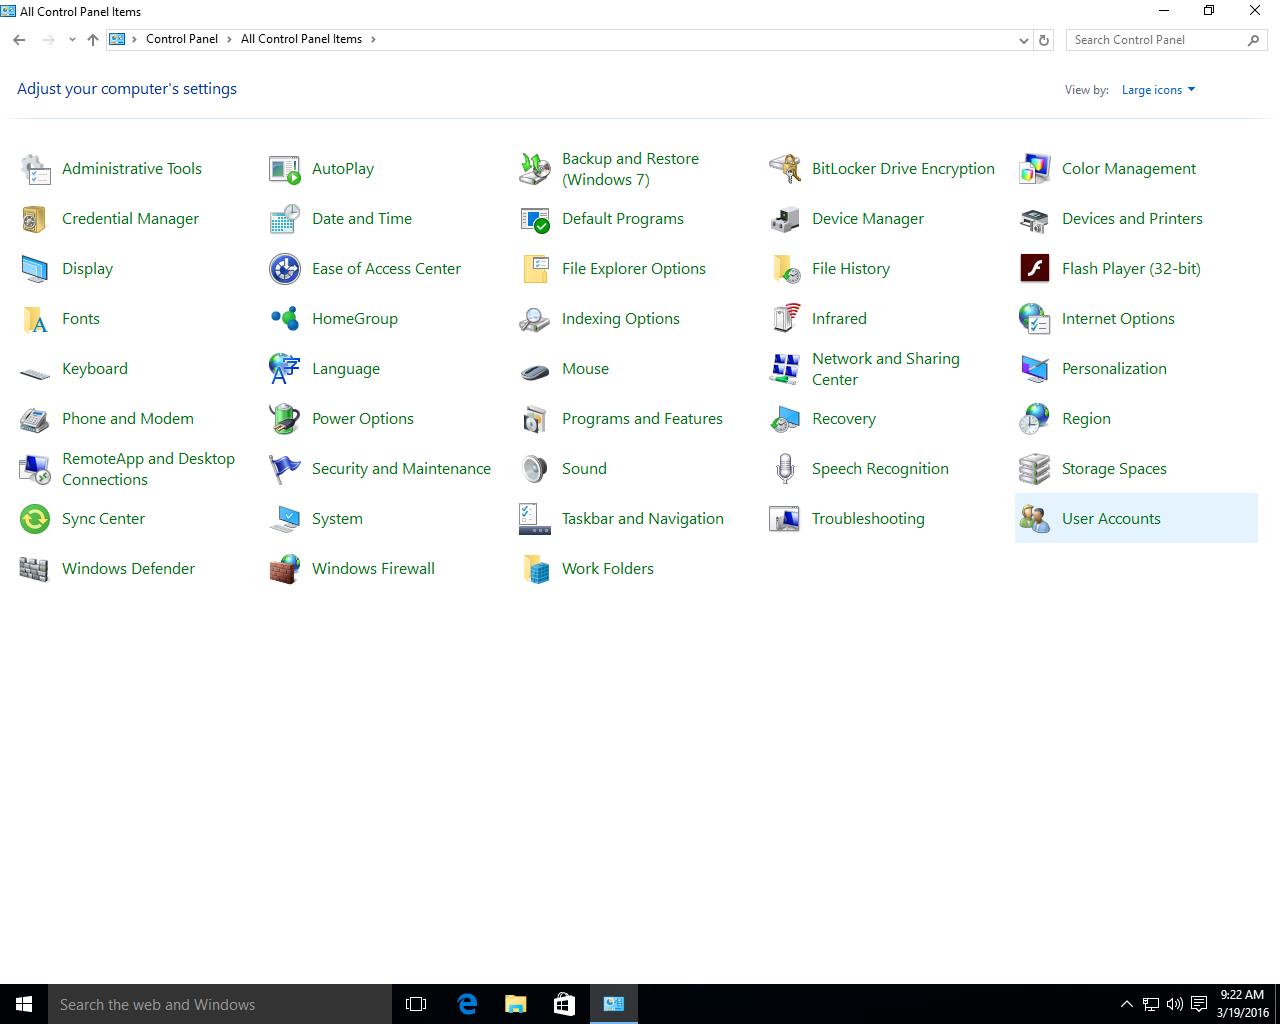Viewport: 1280px width, 1024px height.
Task: Open the Fonts folder icon
Action: point(35,319)
